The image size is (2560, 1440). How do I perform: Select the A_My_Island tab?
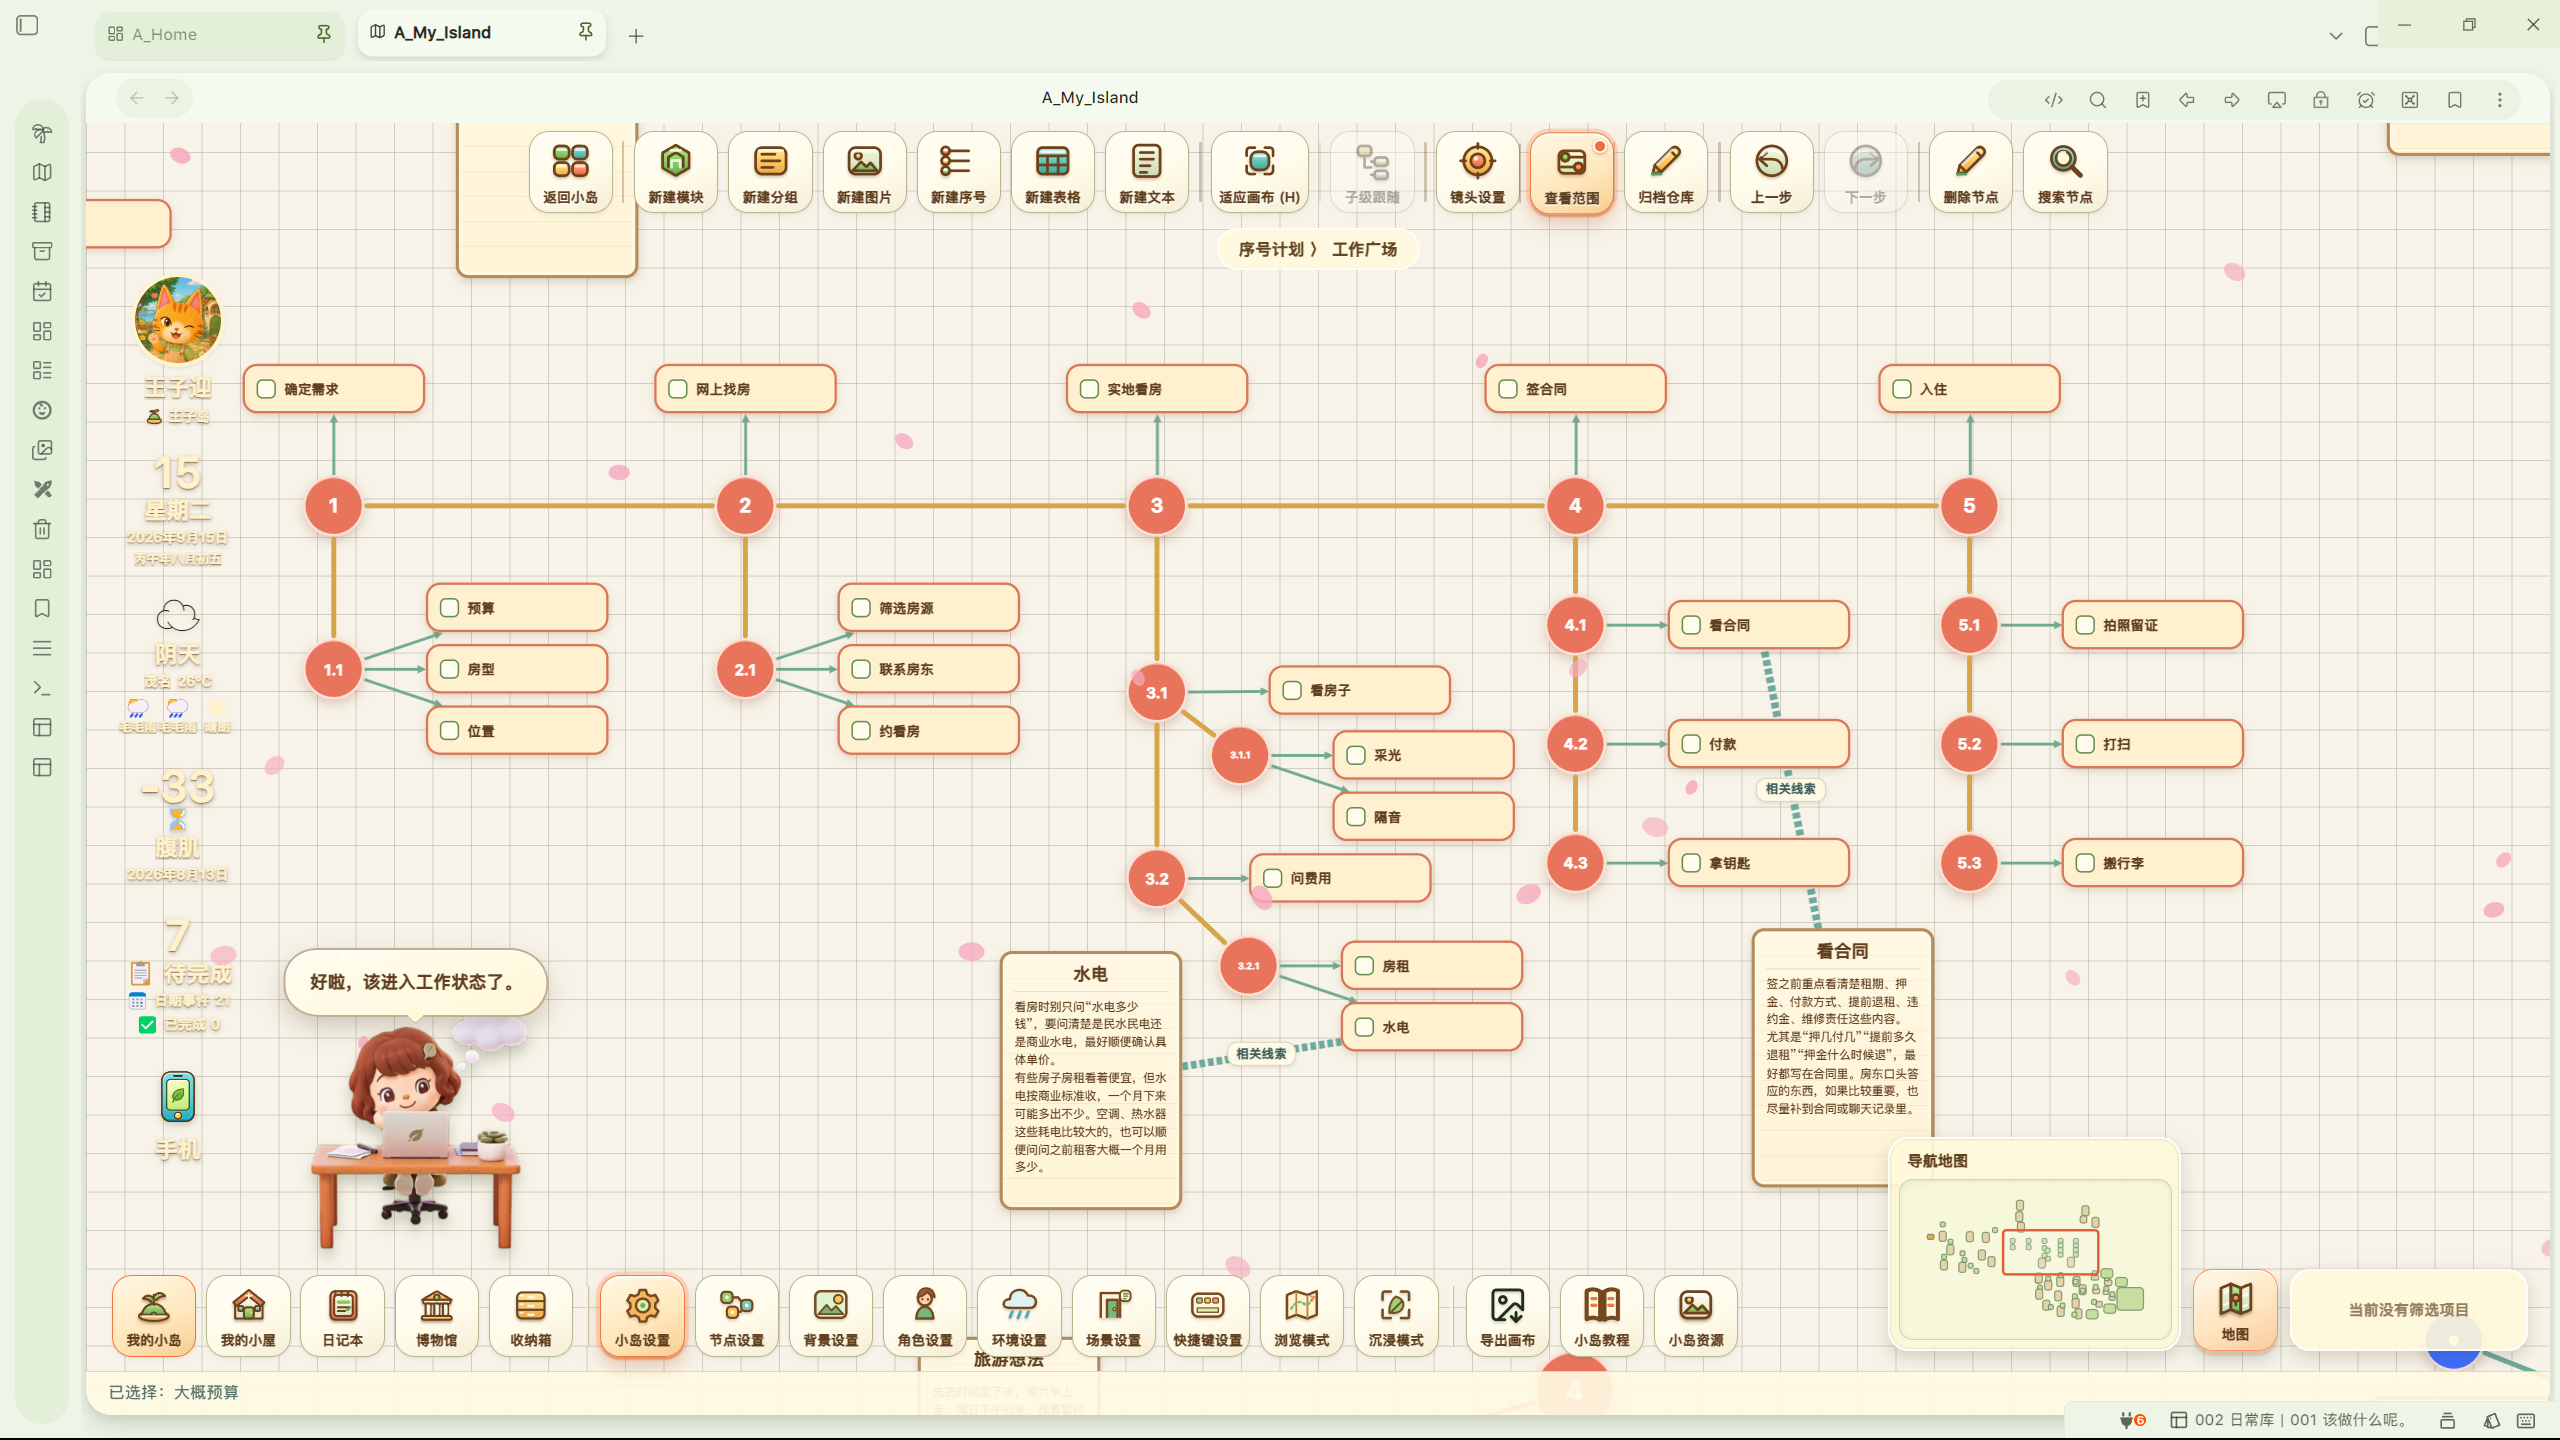click(482, 32)
